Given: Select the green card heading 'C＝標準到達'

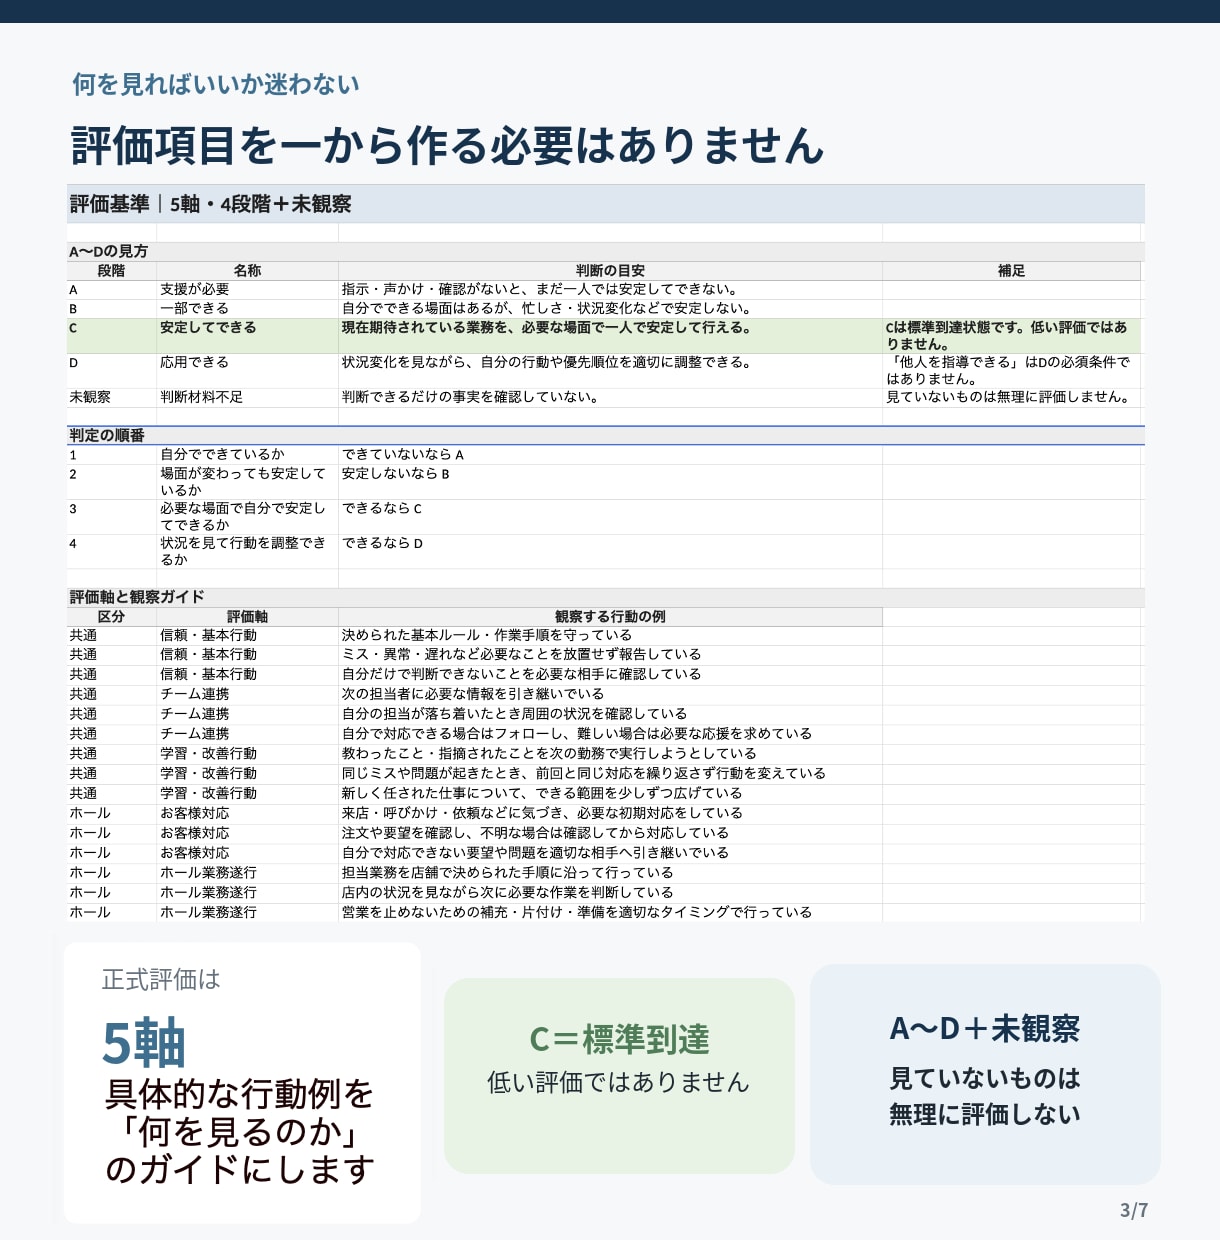Looking at the screenshot, I should click(x=619, y=1040).
